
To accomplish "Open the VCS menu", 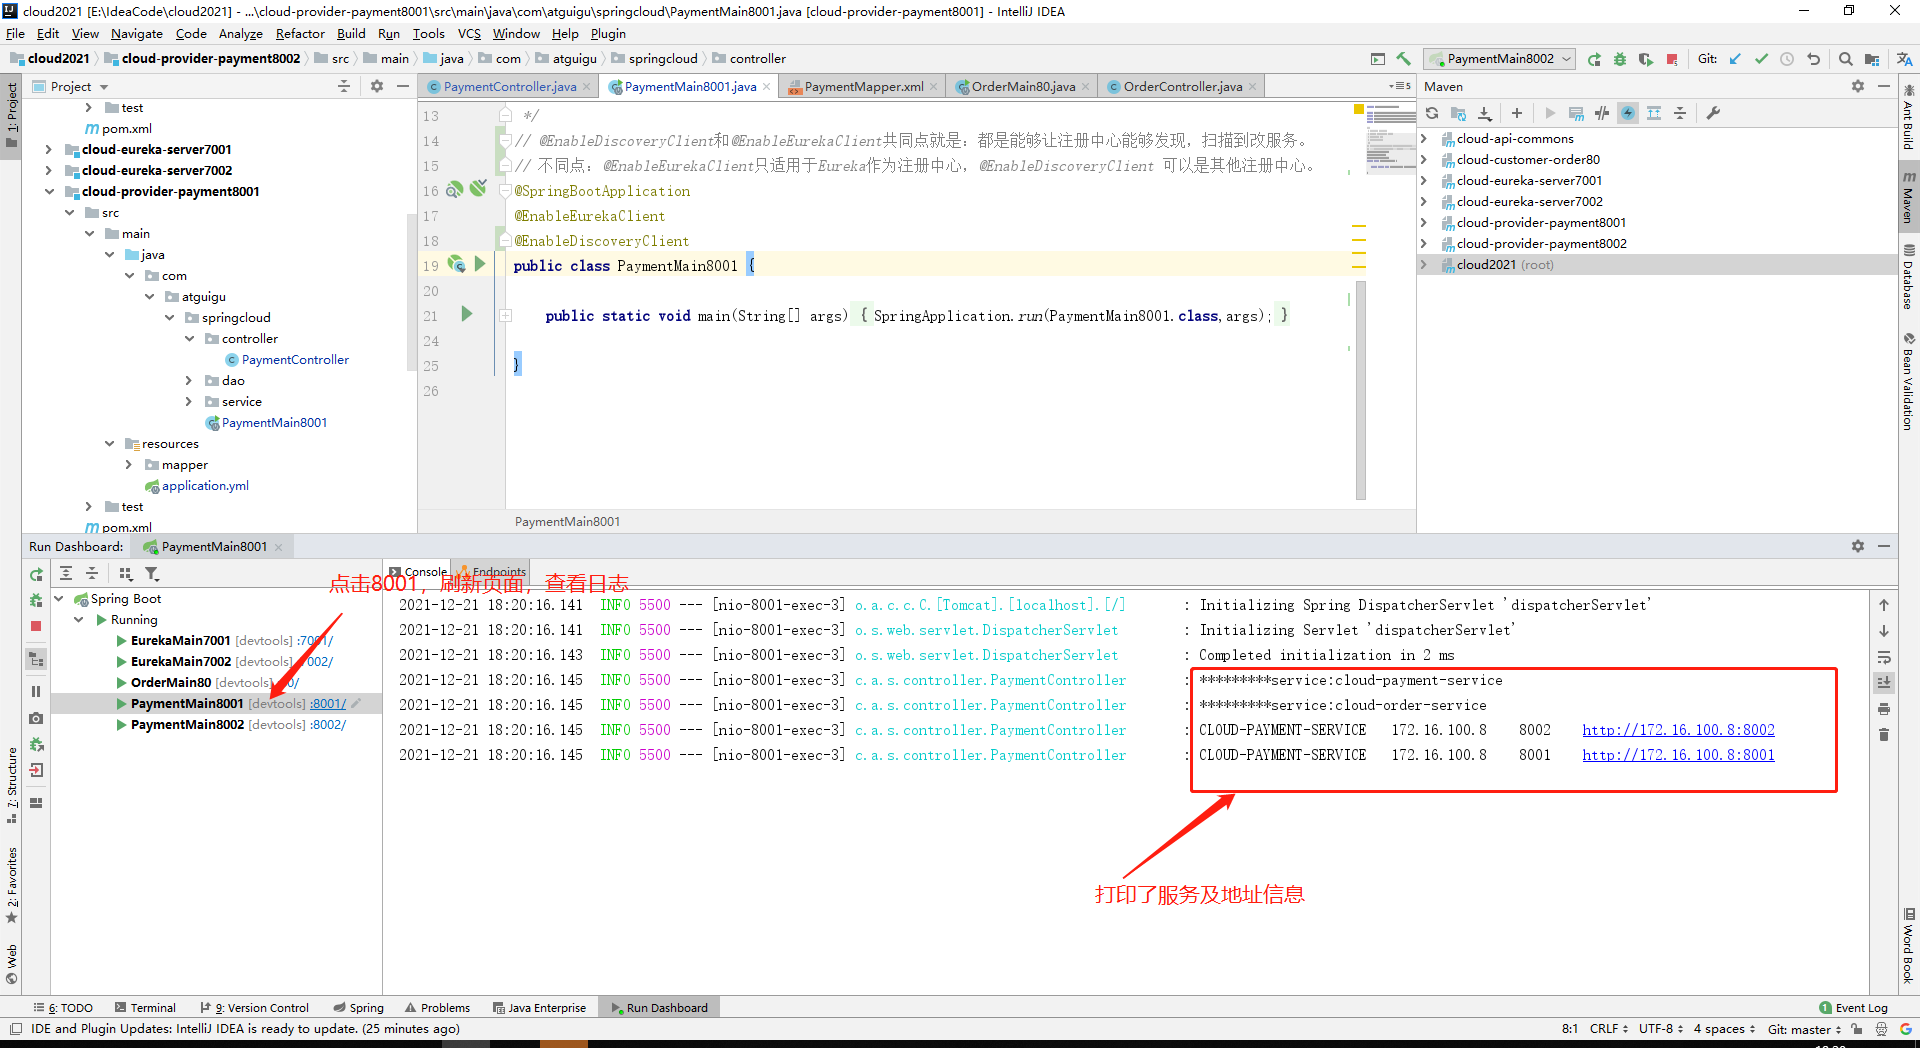I will pos(469,34).
